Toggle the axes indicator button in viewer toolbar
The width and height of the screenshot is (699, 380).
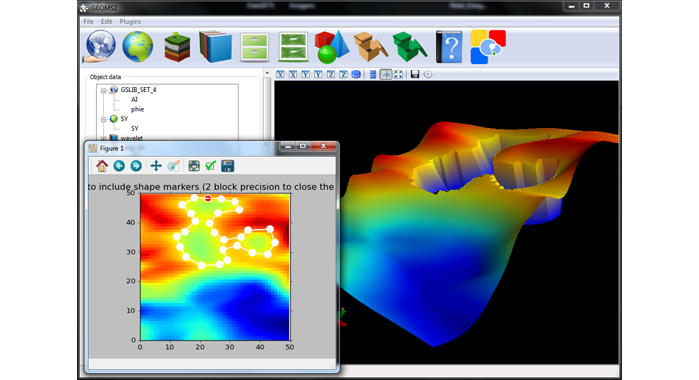pos(386,74)
